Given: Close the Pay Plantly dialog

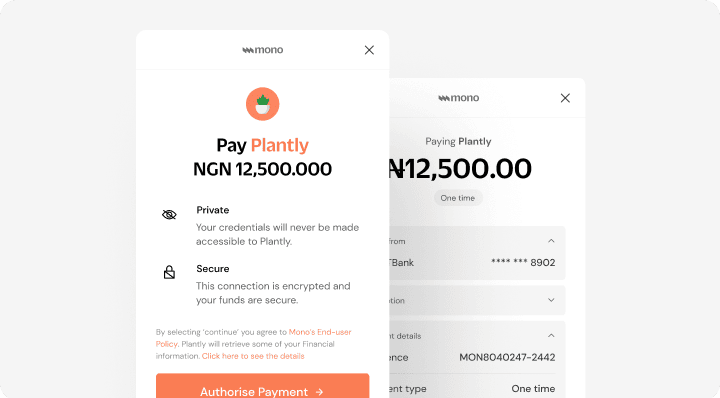Looking at the screenshot, I should [x=369, y=50].
